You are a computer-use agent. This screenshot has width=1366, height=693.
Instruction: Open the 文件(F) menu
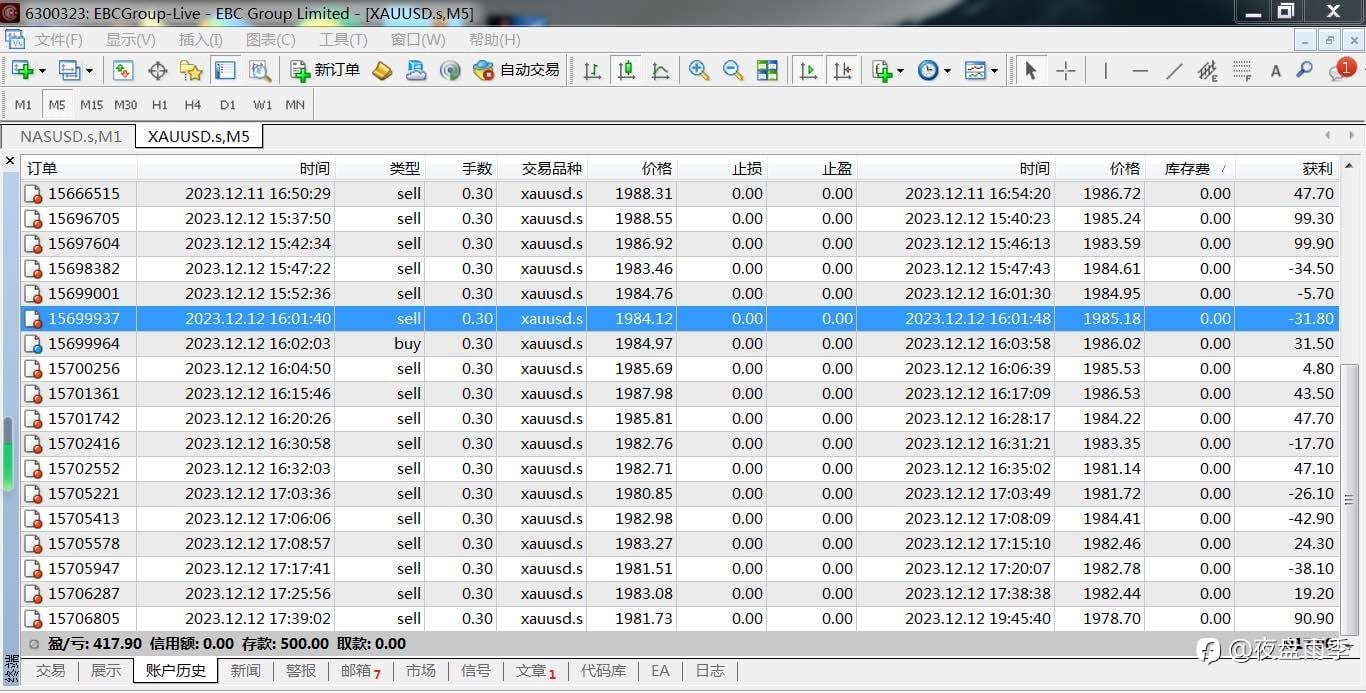tap(59, 40)
